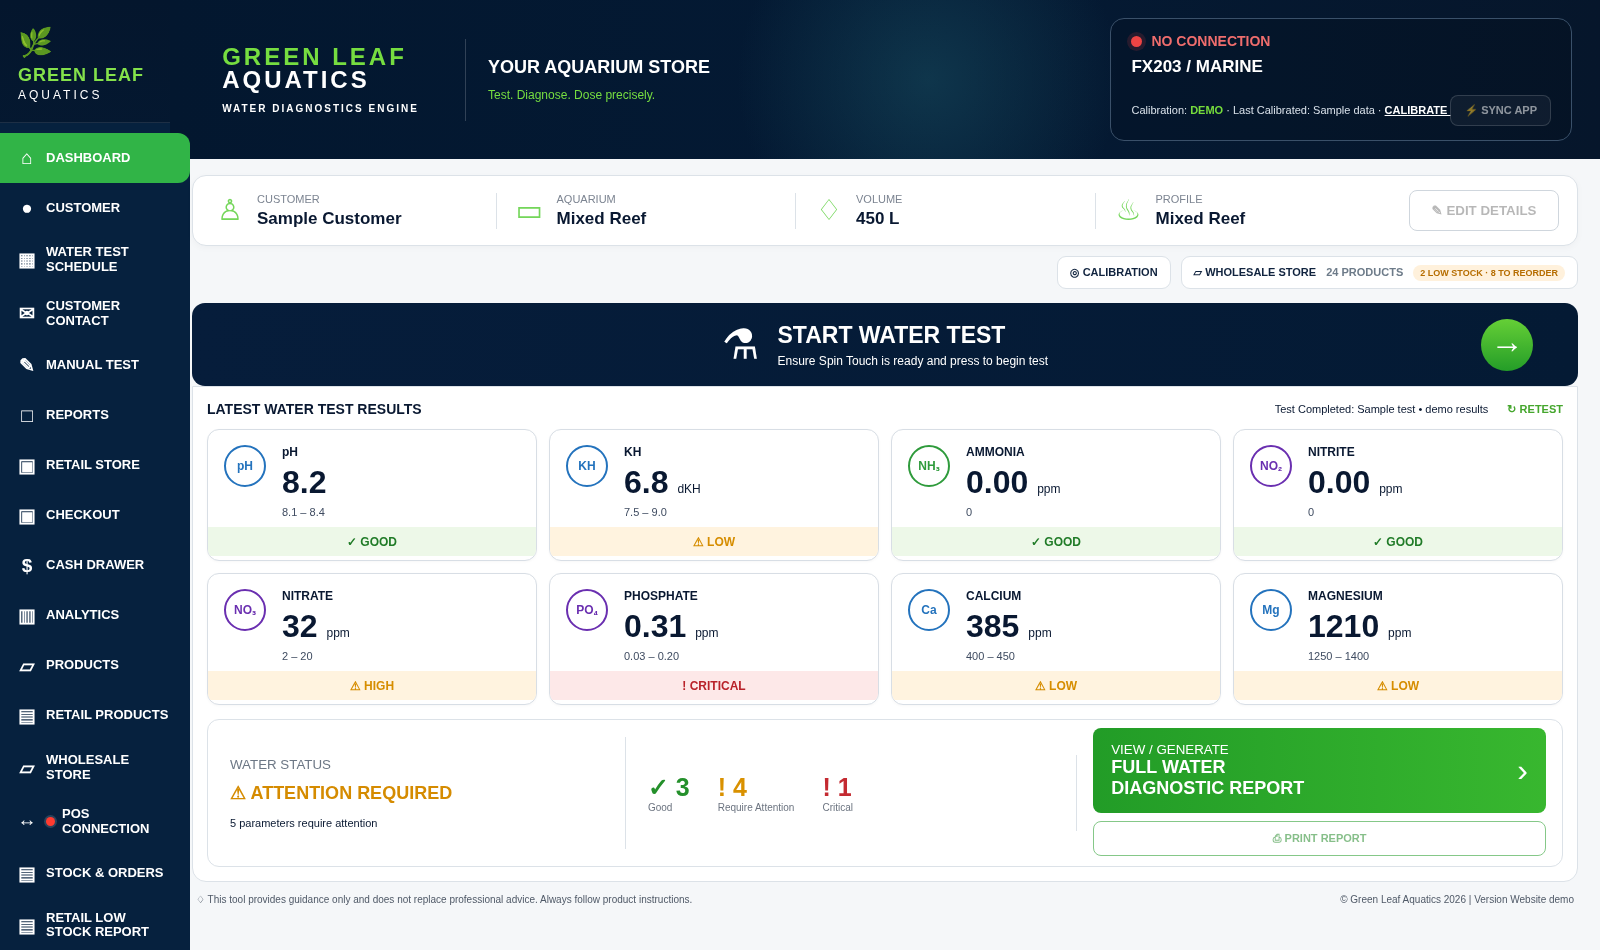The height and width of the screenshot is (950, 1600).
Task: Click the KH parameter circle icon
Action: coord(587,466)
